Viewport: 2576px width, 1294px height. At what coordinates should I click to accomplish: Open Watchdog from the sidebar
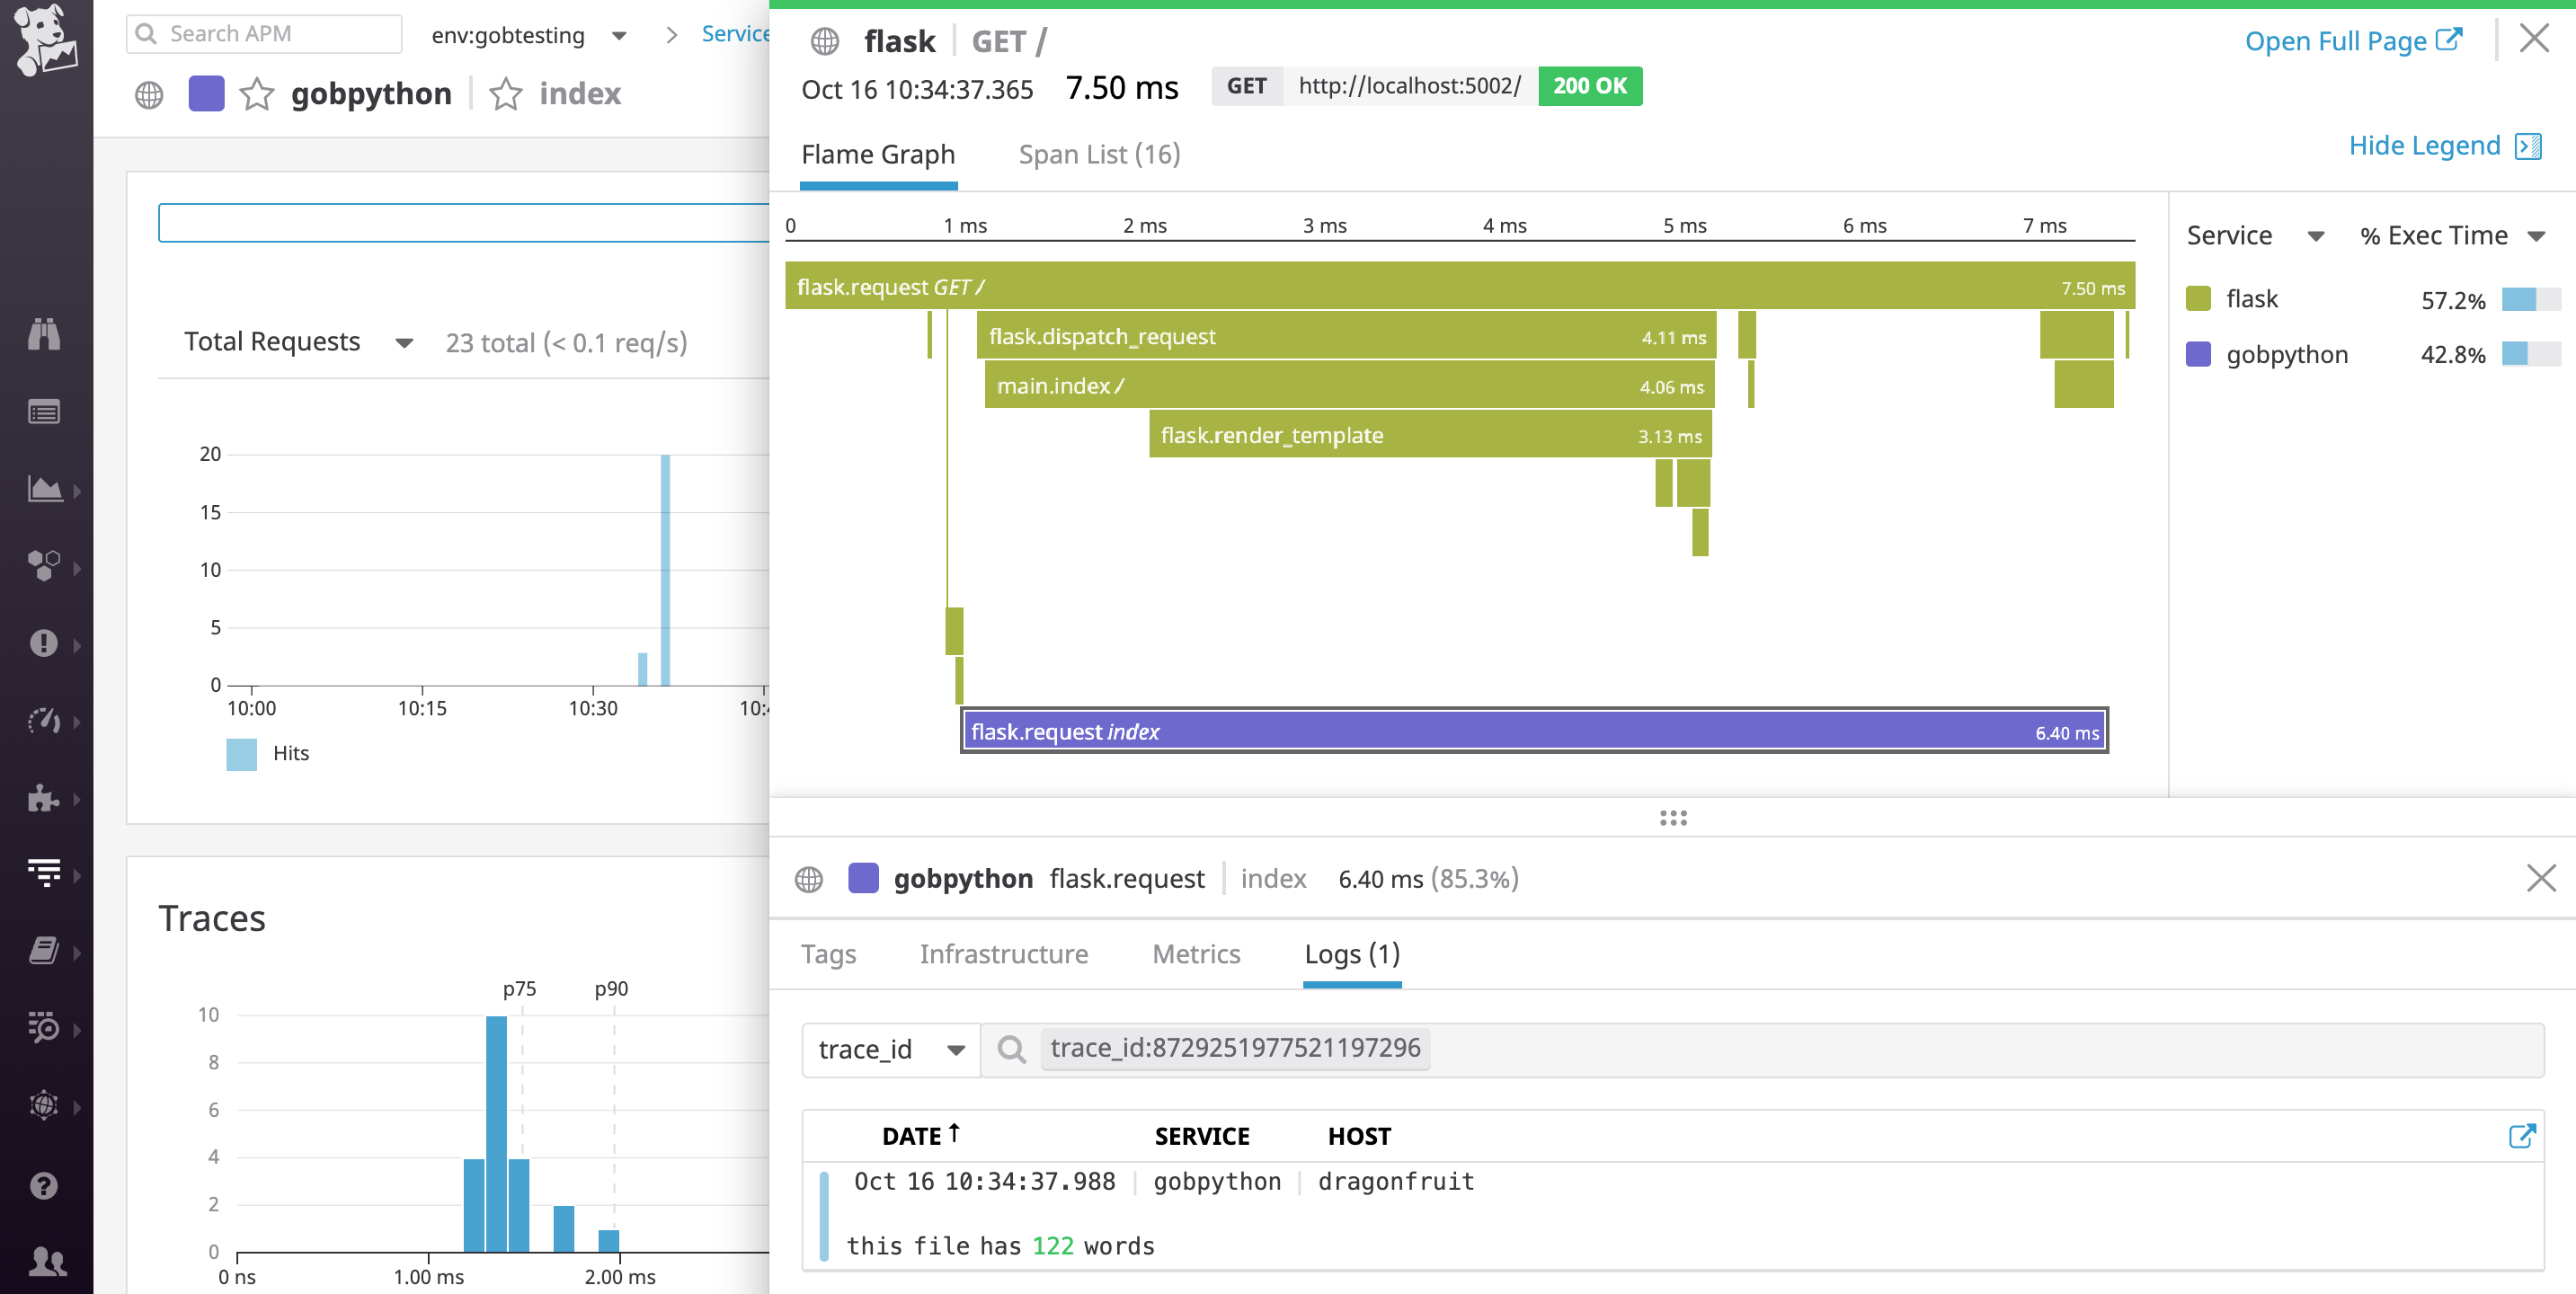coord(44,335)
